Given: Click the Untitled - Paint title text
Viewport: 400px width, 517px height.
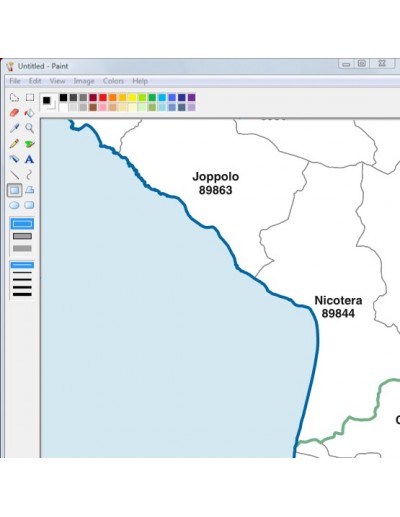Looking at the screenshot, I should tap(43, 66).
